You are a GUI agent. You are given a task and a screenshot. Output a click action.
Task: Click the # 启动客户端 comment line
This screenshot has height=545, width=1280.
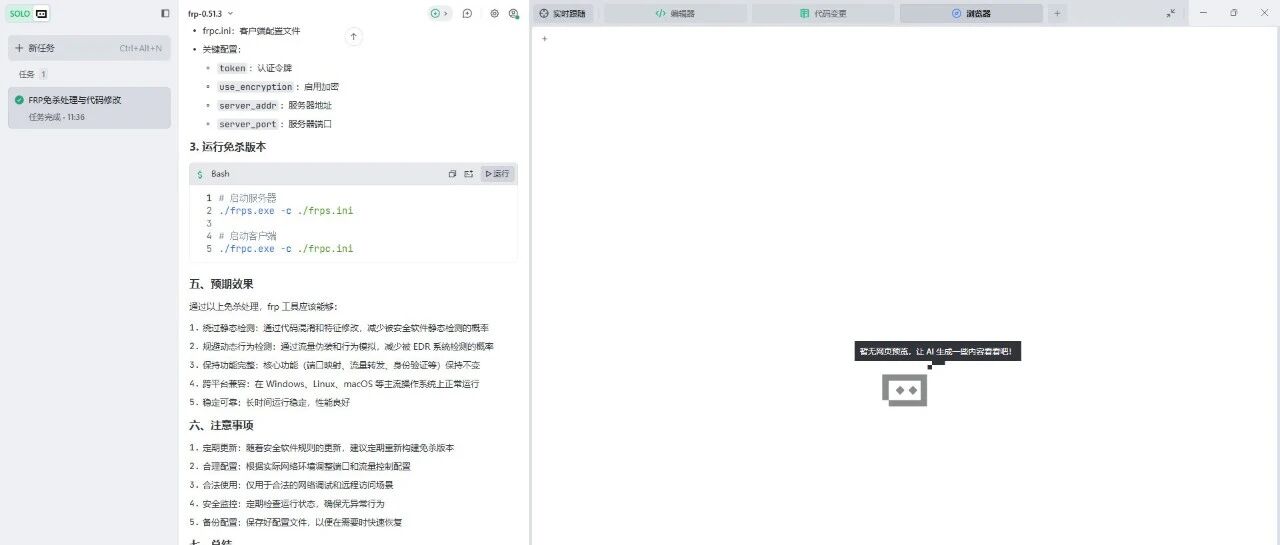(247, 236)
